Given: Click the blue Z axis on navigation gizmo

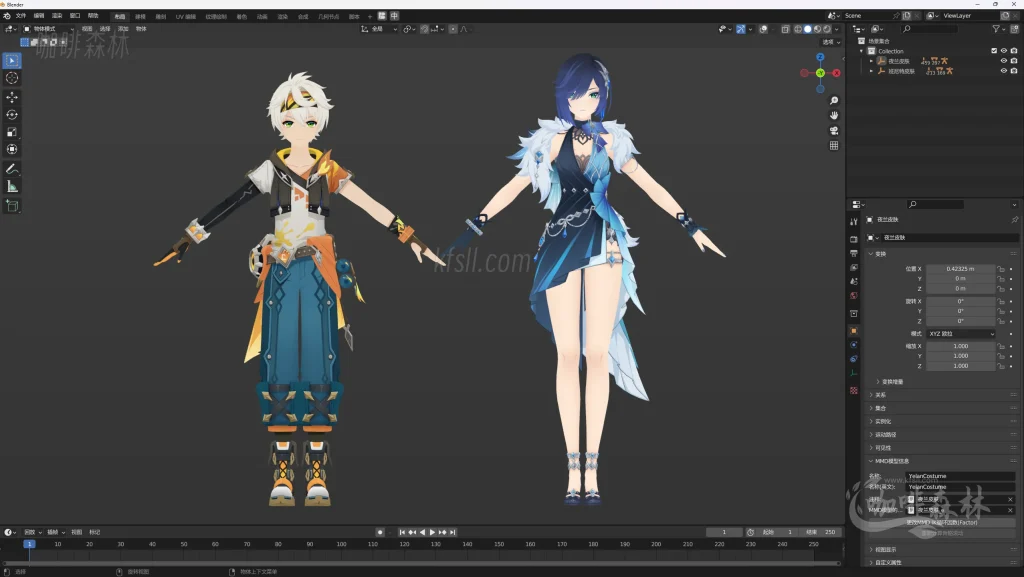Looking at the screenshot, I should pyautogui.click(x=820, y=57).
